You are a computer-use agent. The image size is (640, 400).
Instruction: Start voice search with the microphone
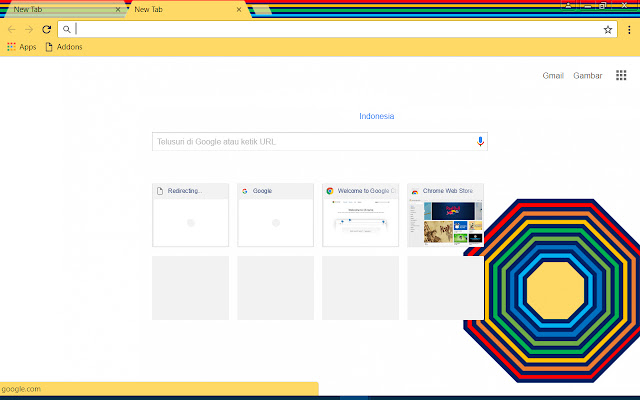(480, 142)
